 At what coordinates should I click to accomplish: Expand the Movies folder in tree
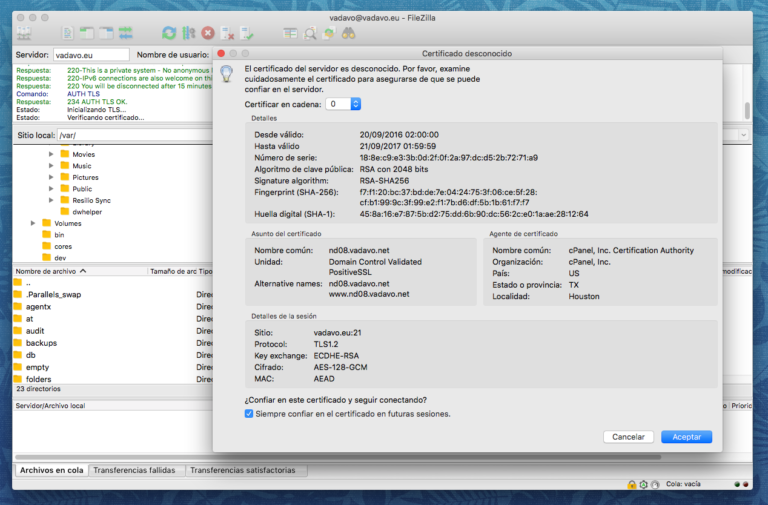coord(51,154)
